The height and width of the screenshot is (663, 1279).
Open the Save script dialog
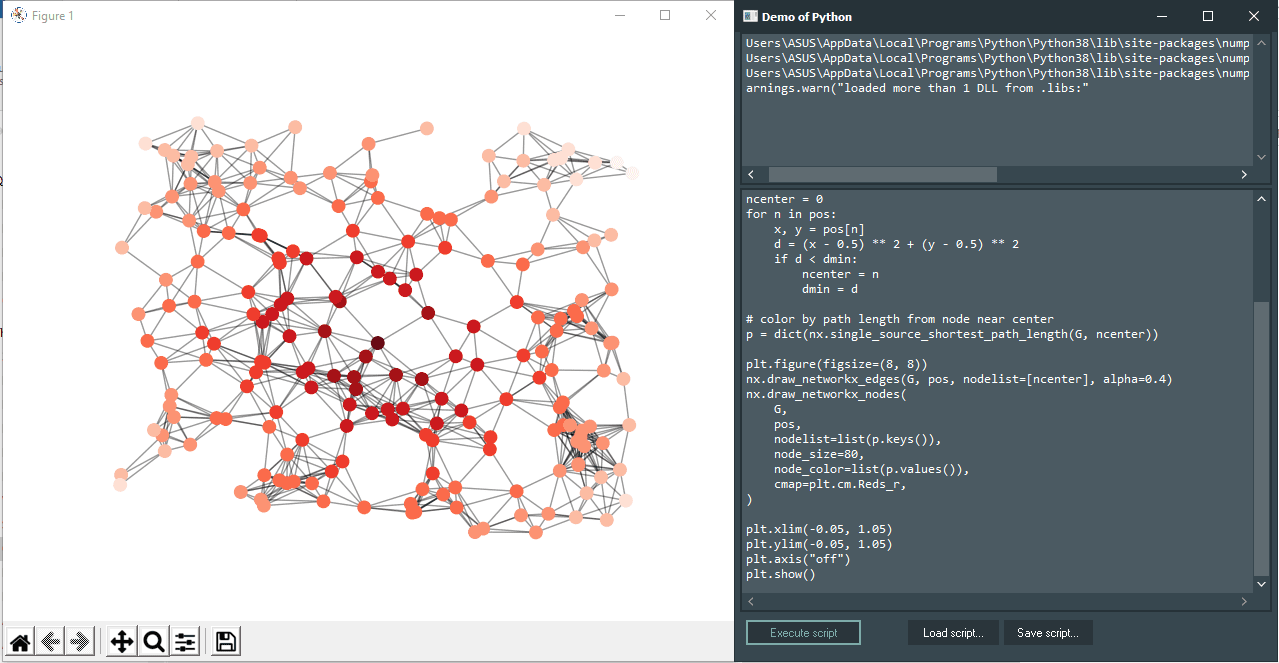coord(1047,632)
